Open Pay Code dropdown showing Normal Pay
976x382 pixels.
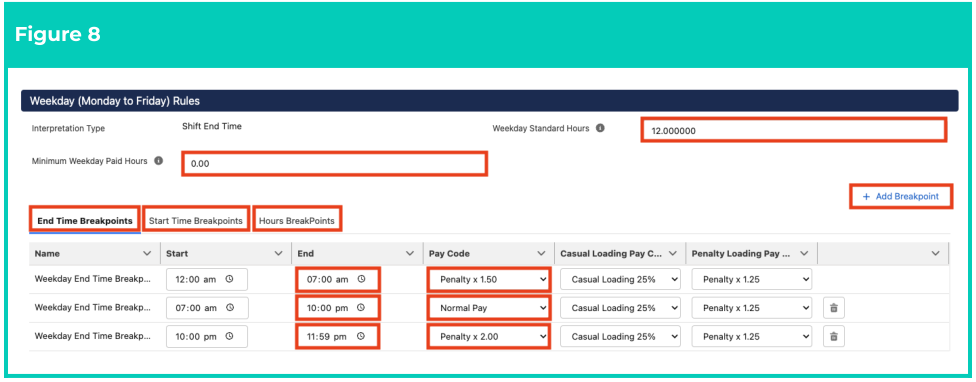point(489,308)
